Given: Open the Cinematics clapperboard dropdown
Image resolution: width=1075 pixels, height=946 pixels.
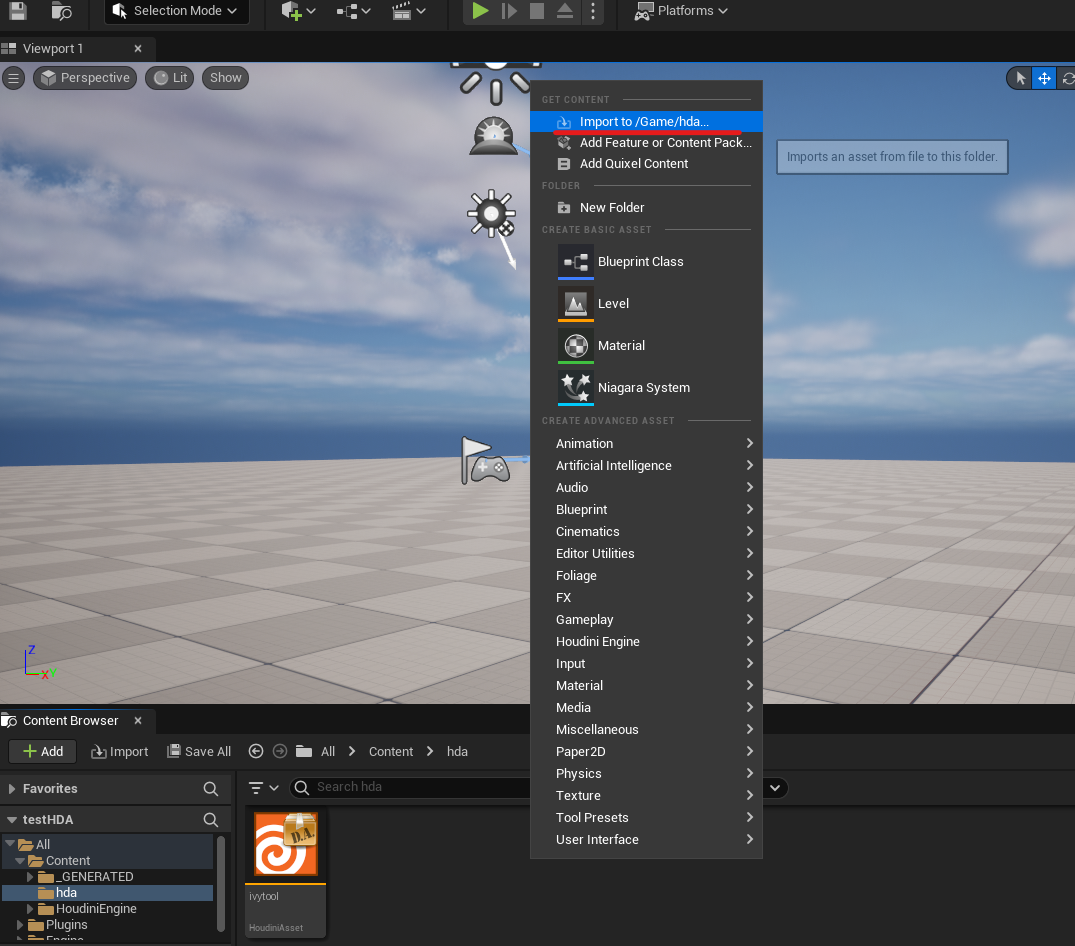Looking at the screenshot, I should [x=409, y=10].
